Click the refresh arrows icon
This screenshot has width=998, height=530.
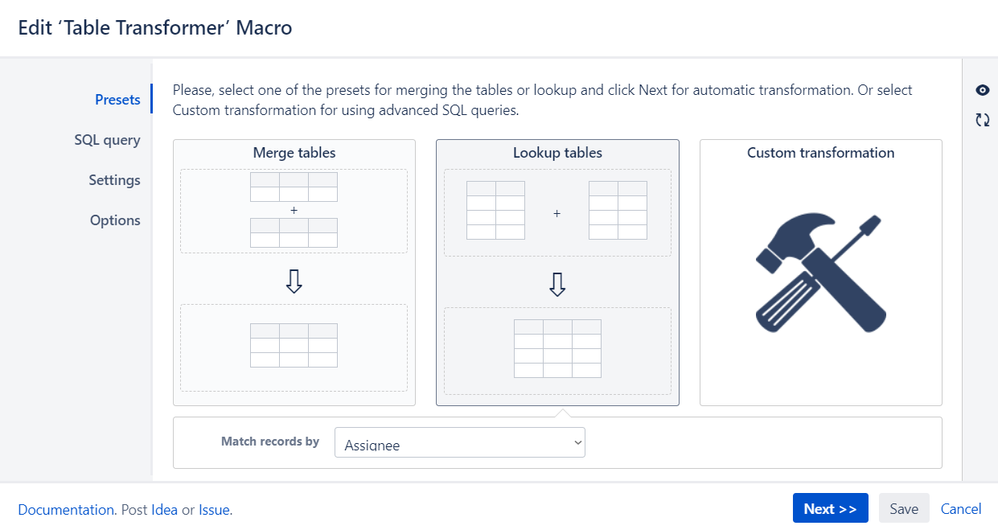pos(982,120)
